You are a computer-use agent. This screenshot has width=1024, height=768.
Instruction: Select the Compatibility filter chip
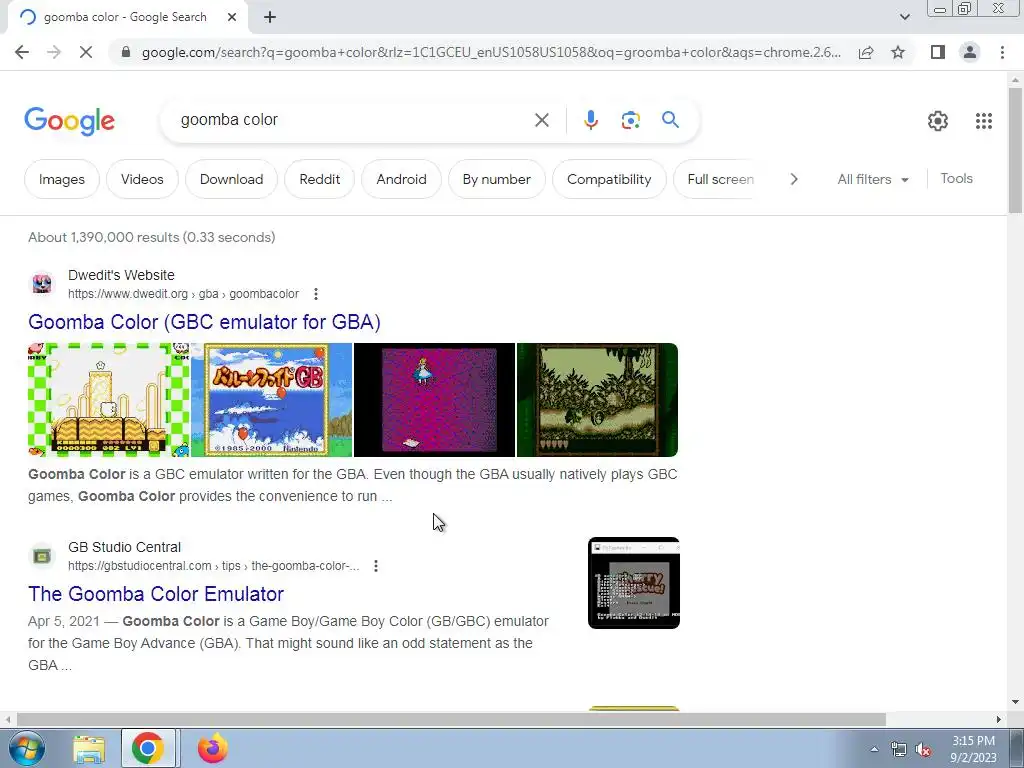coord(609,179)
